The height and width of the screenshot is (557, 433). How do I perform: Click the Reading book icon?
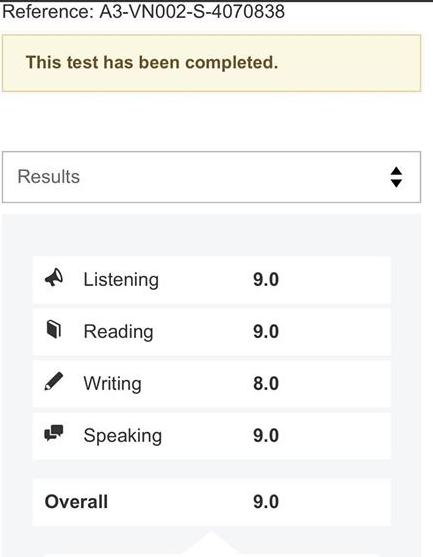click(x=54, y=329)
